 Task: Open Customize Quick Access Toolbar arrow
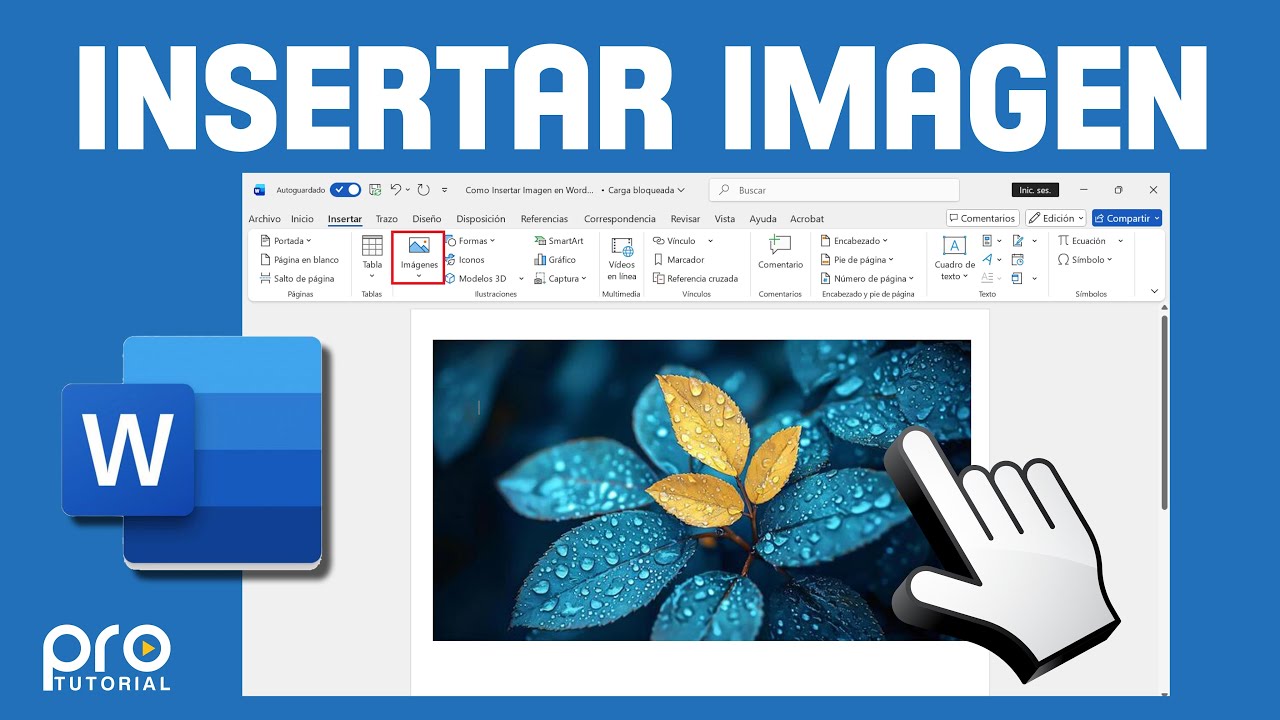445,190
